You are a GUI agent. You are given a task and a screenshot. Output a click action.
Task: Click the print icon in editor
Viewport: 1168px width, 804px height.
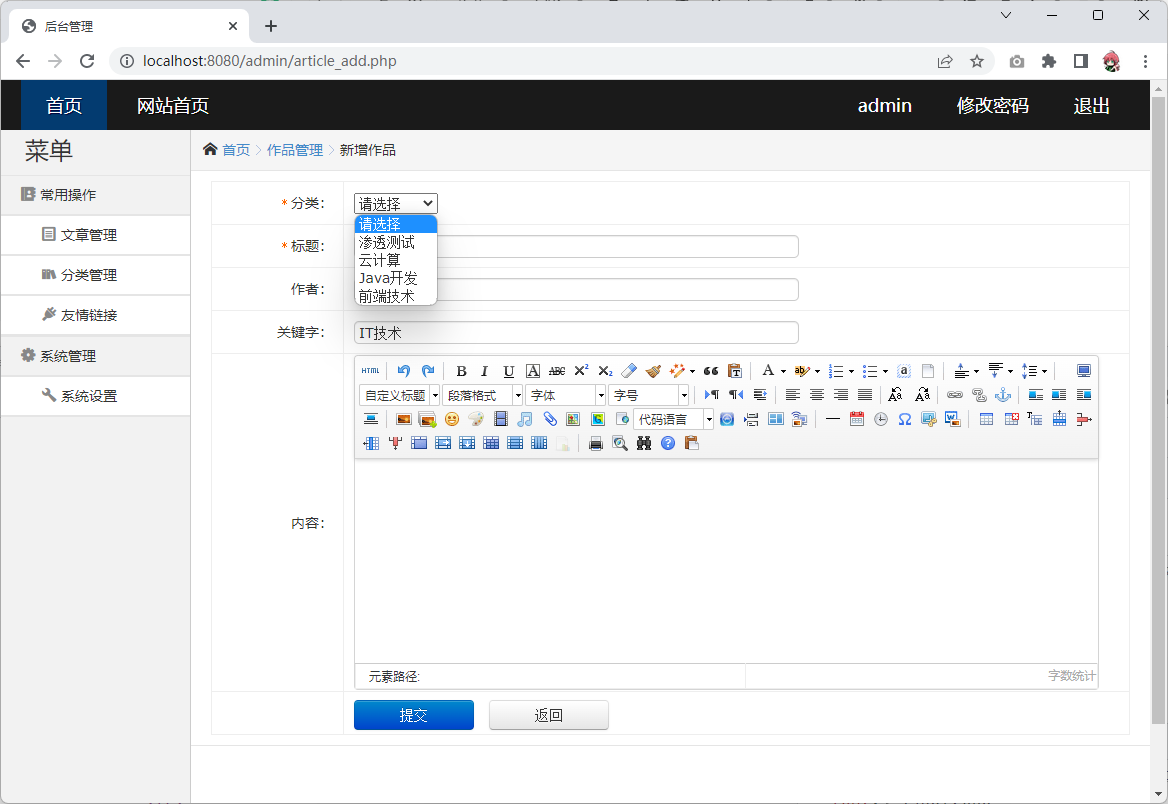point(596,443)
